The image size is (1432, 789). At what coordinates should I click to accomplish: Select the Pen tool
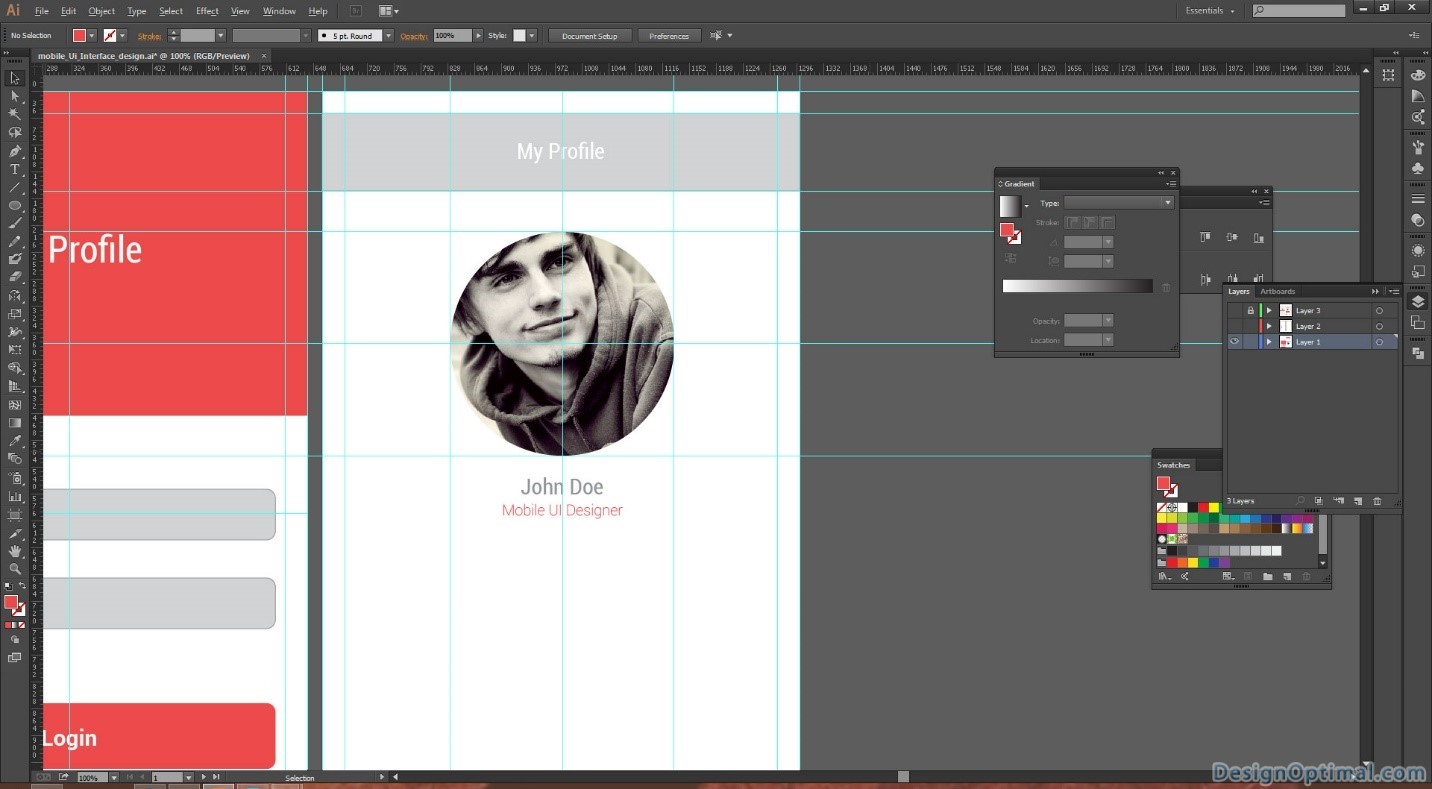[15, 151]
